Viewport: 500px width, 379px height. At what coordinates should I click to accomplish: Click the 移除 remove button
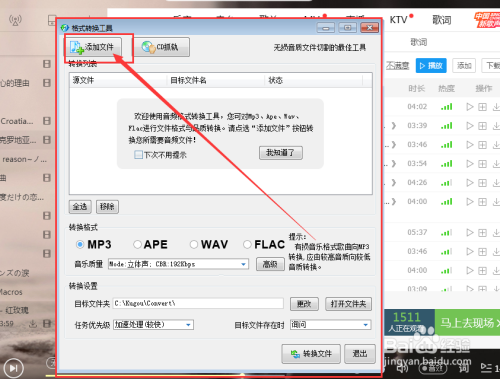107,207
